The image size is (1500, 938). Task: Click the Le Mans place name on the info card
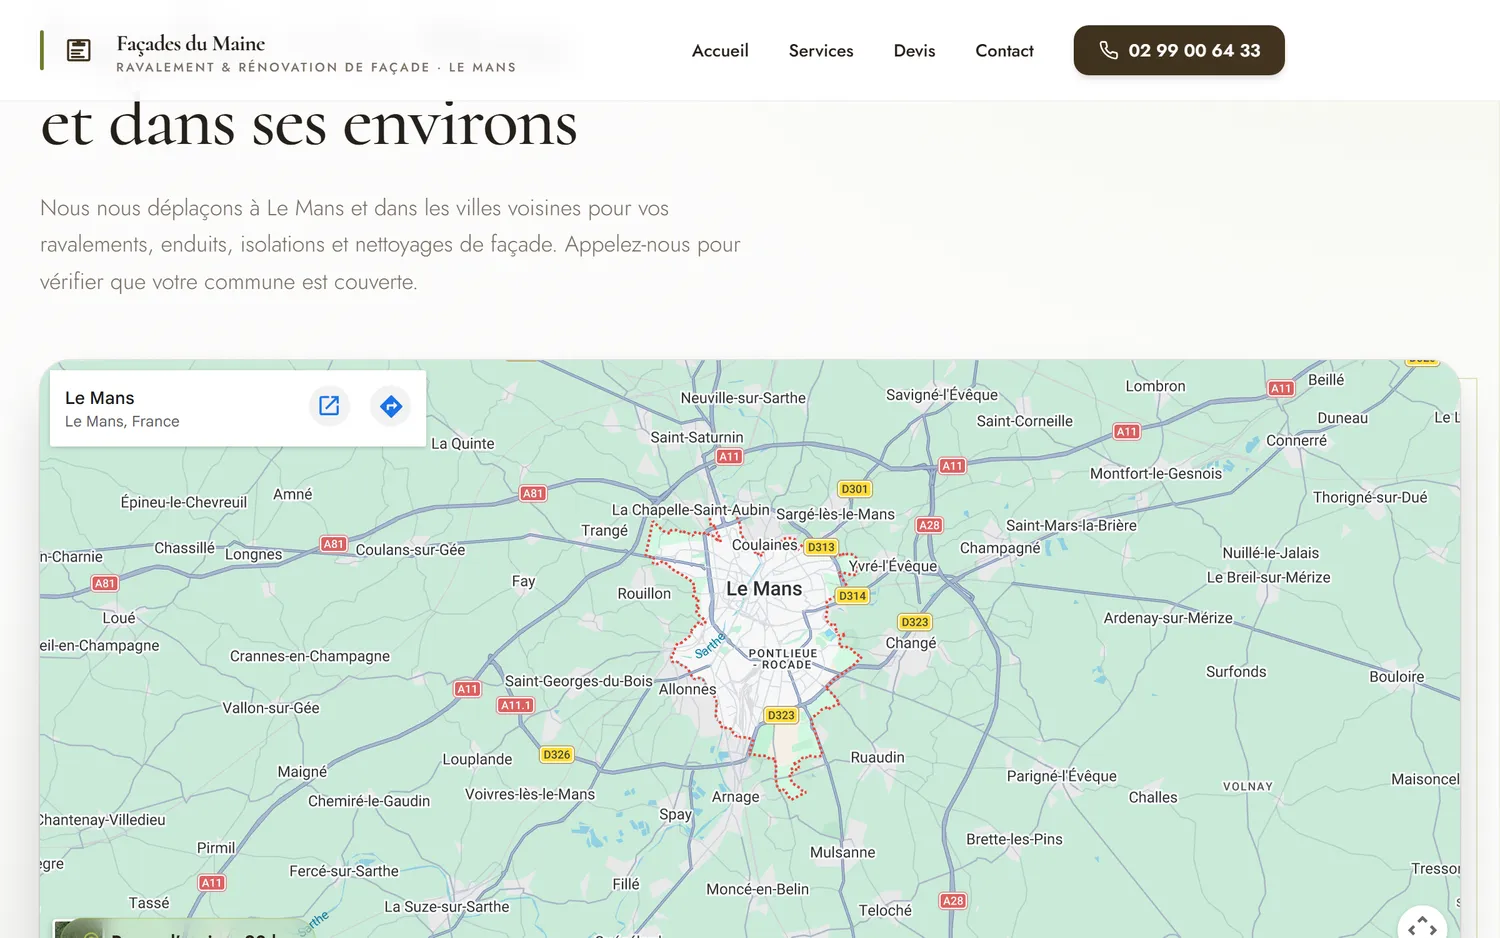coord(99,398)
